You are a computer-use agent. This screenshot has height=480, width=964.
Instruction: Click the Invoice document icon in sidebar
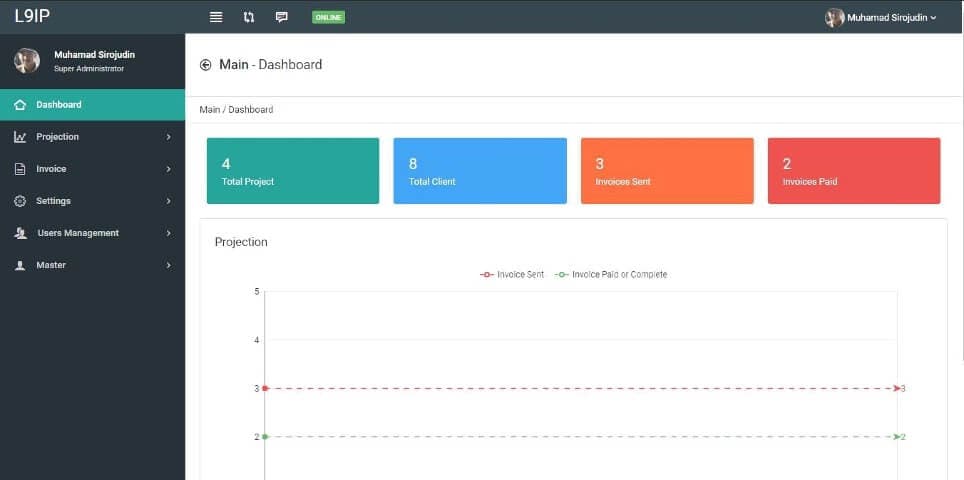20,169
